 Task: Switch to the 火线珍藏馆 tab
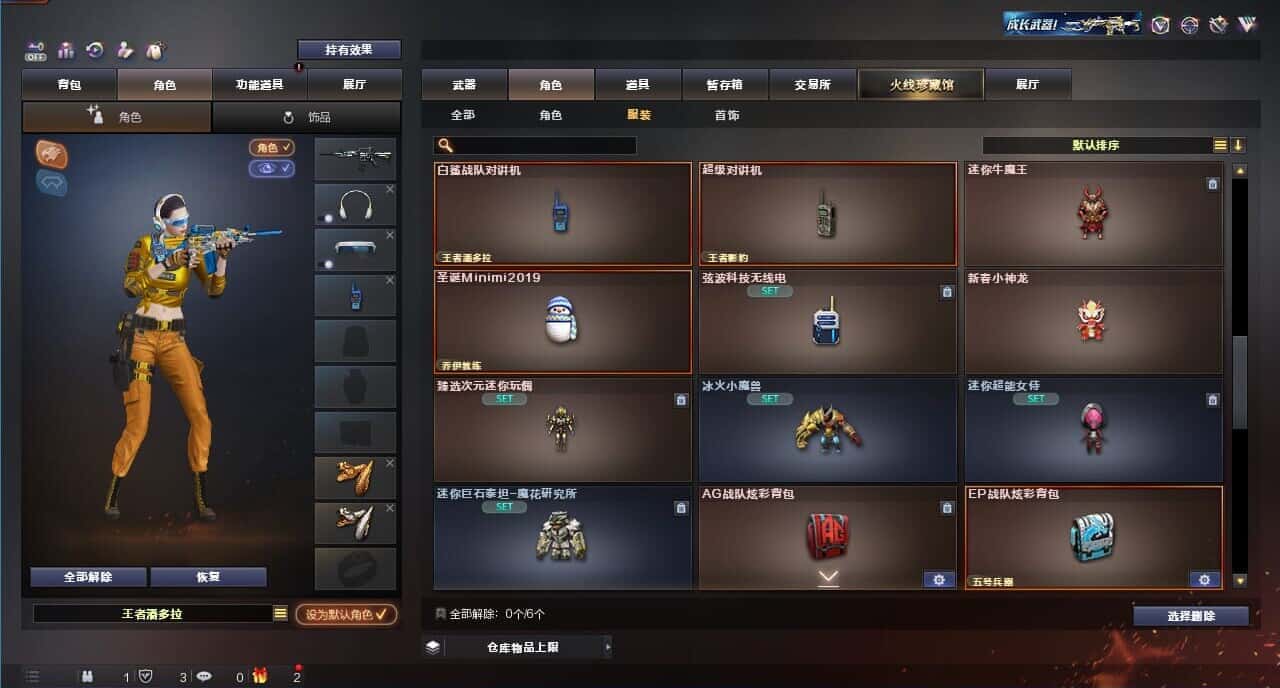tap(921, 85)
